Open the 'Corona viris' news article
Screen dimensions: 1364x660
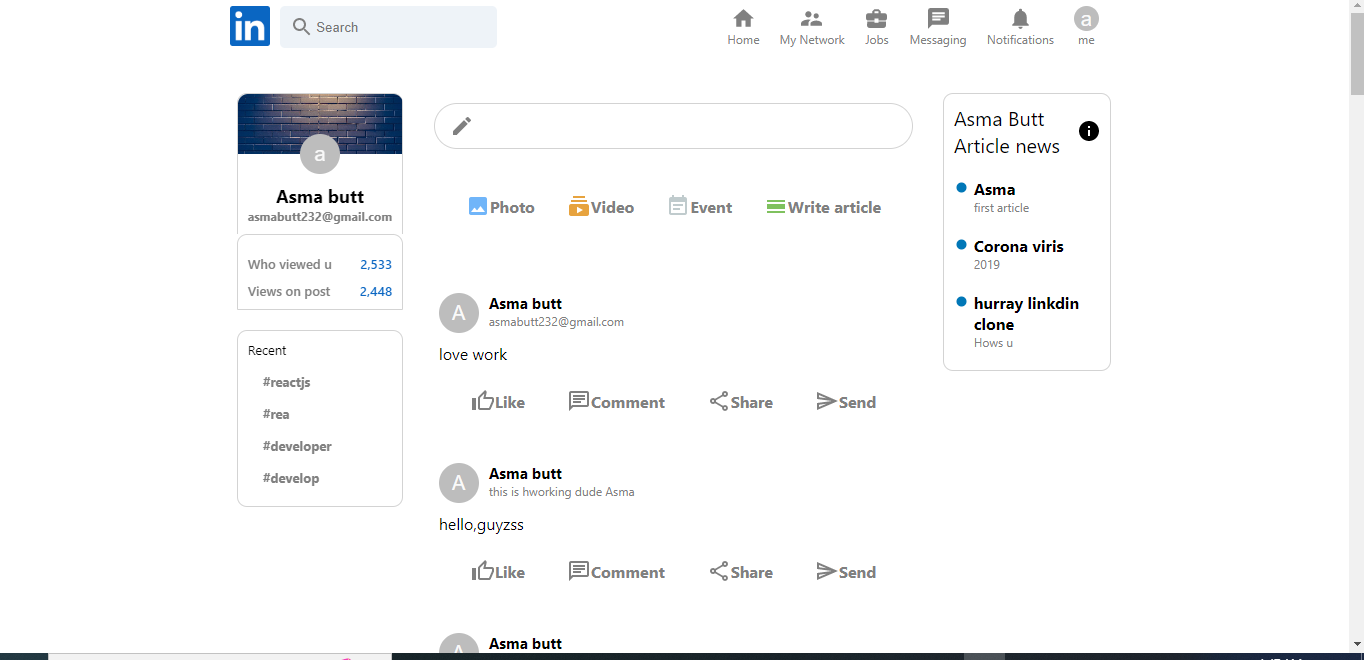1018,246
